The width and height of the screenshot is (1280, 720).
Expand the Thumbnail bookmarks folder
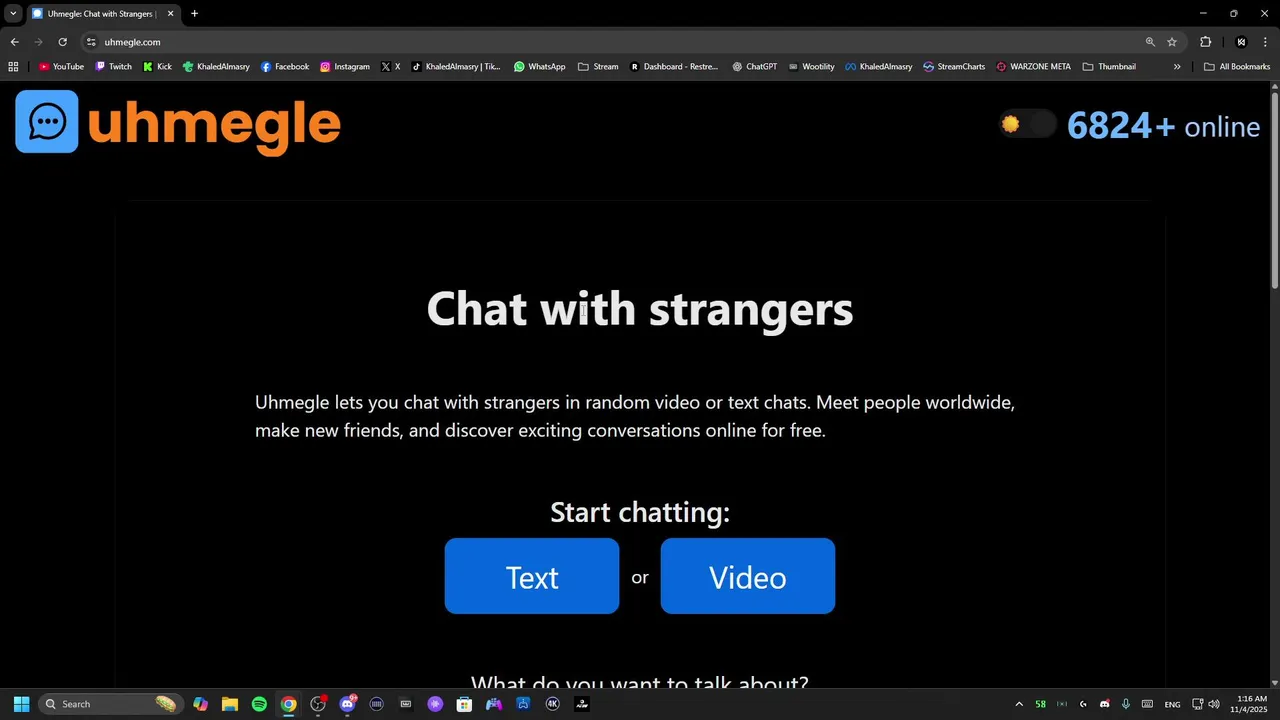coord(1109,67)
